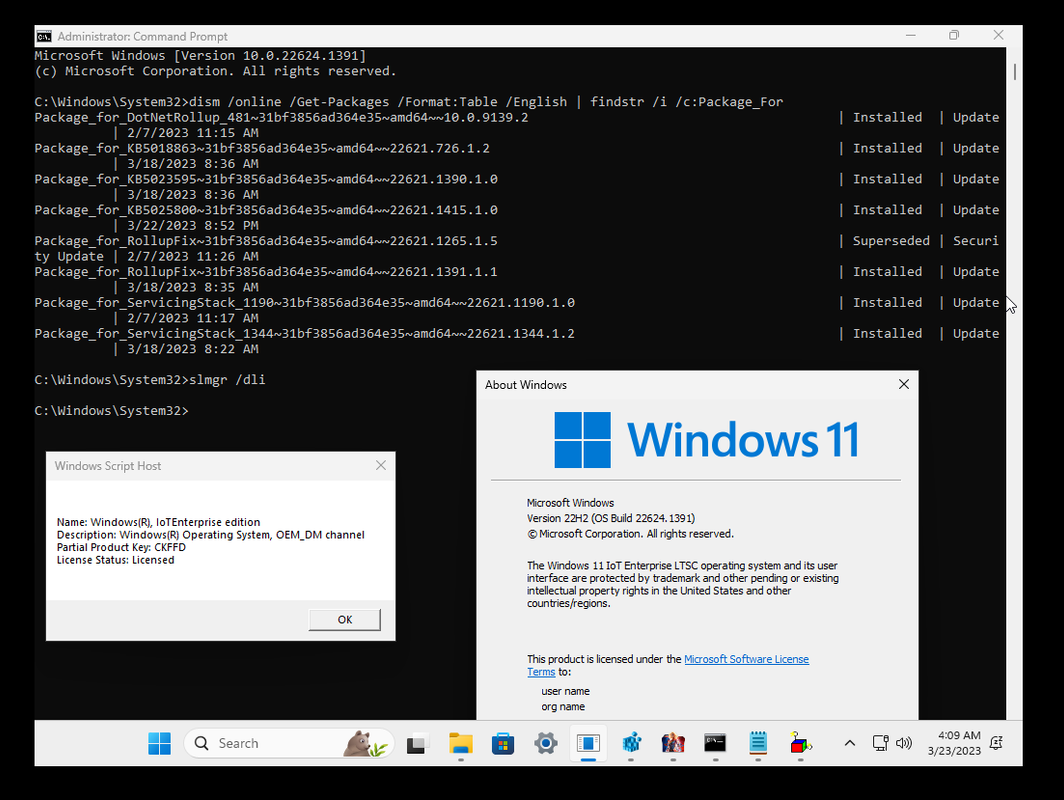The height and width of the screenshot is (800, 1064).
Task: Click the Package_for_KB5023595 line
Action: (x=266, y=179)
